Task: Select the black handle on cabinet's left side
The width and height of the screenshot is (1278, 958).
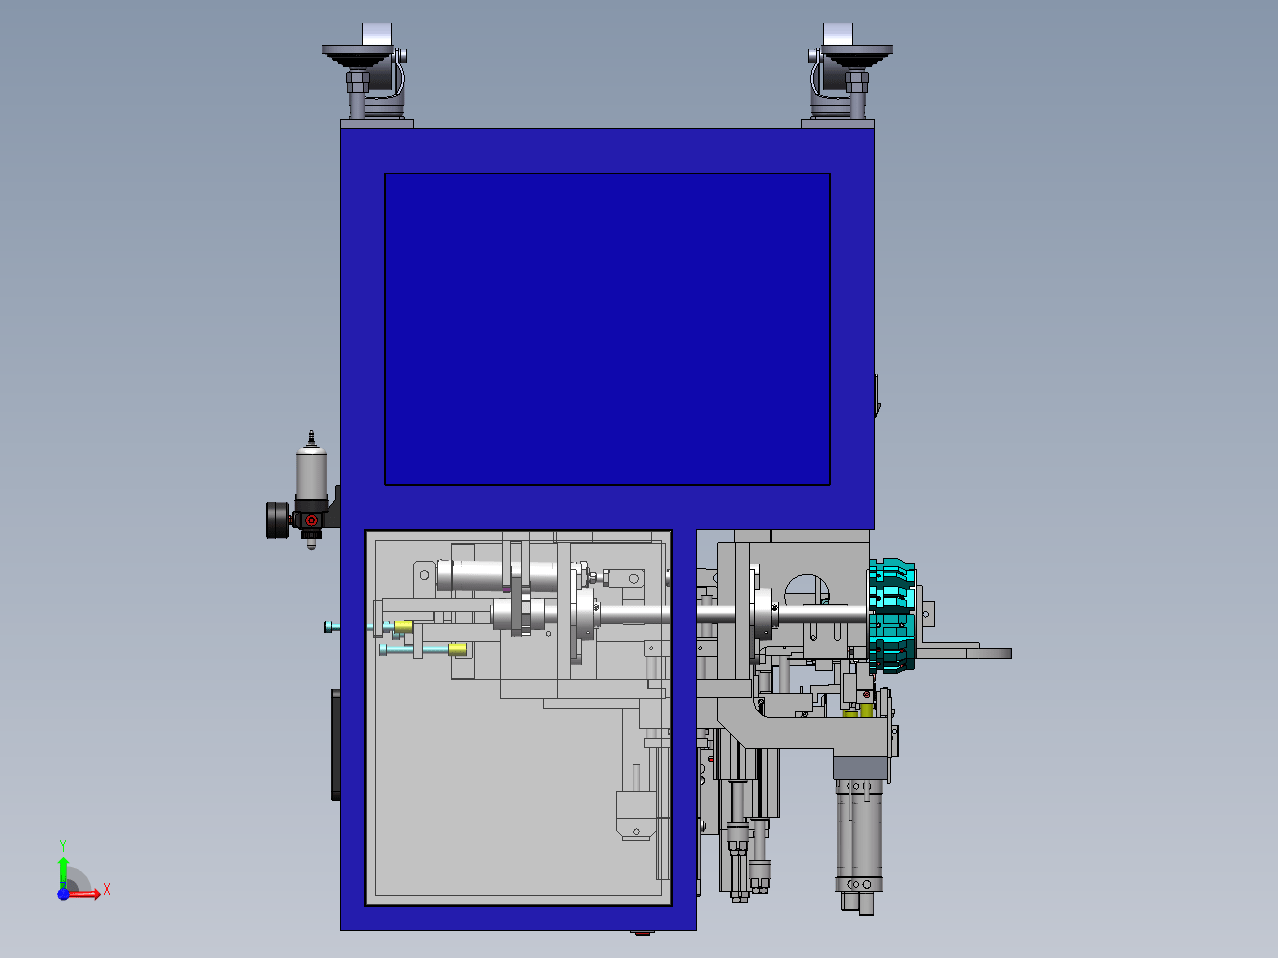Action: pos(336,744)
